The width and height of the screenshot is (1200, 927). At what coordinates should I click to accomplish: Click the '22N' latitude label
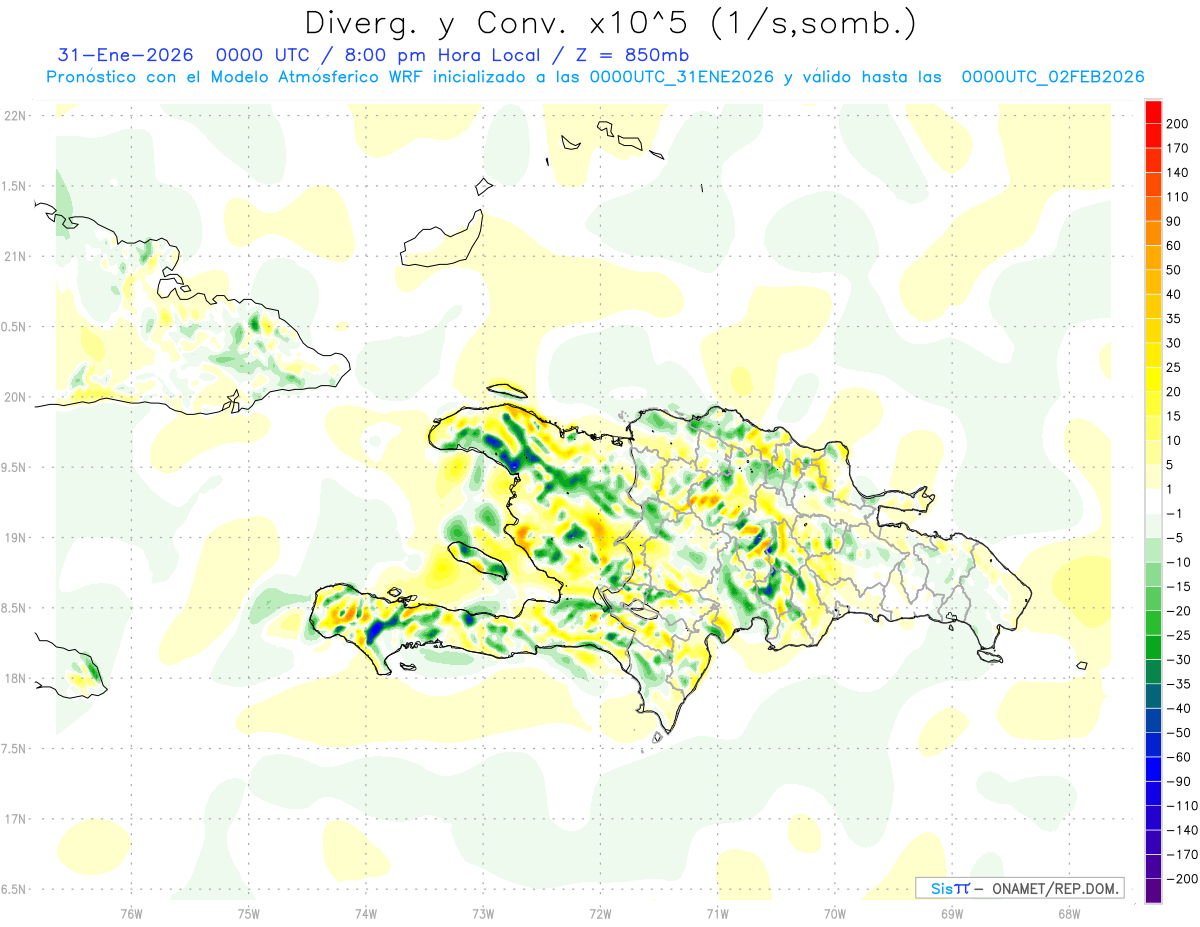pyautogui.click(x=14, y=115)
